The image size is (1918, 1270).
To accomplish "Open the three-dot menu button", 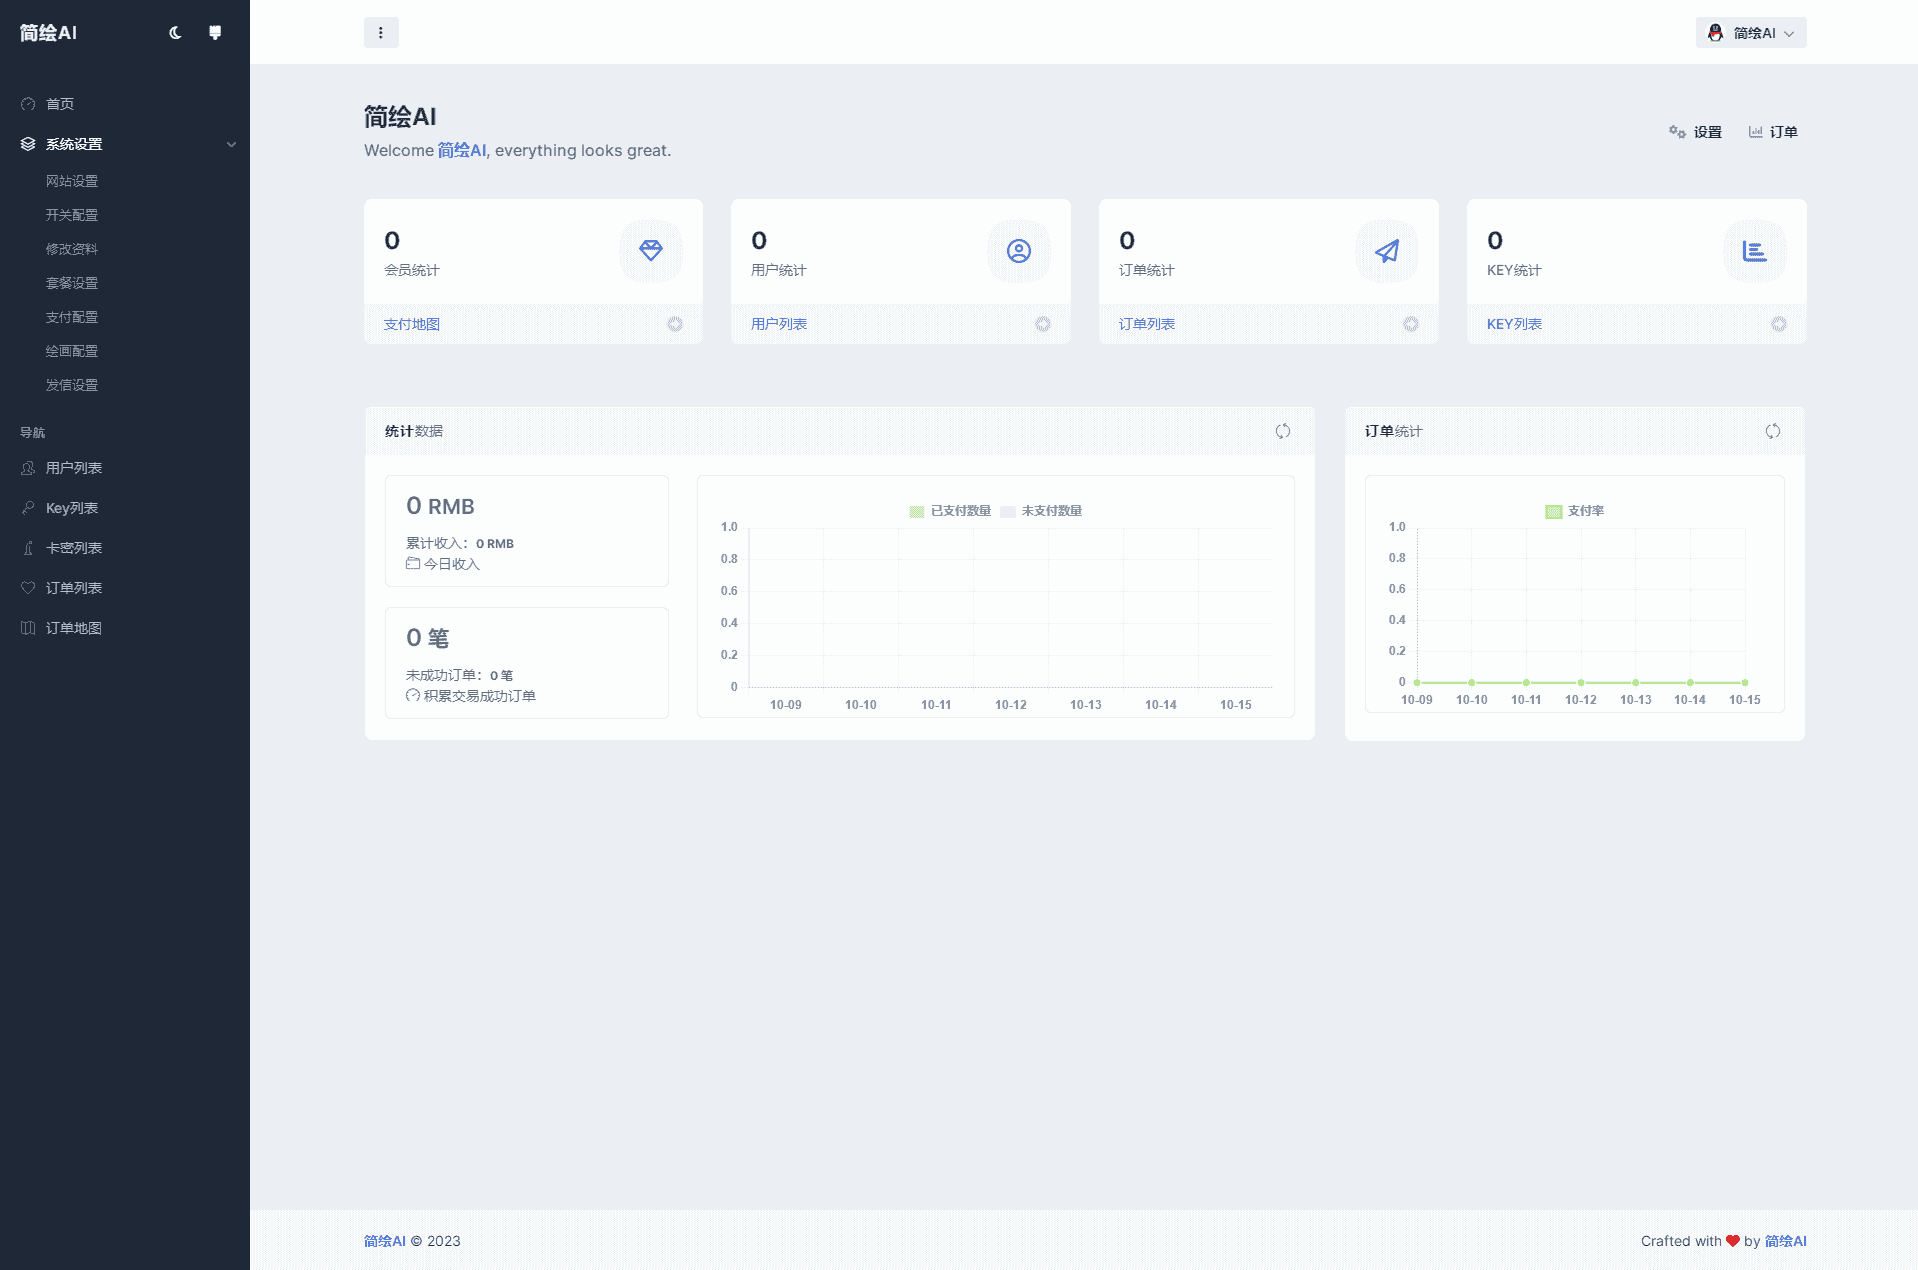I will pos(381,33).
